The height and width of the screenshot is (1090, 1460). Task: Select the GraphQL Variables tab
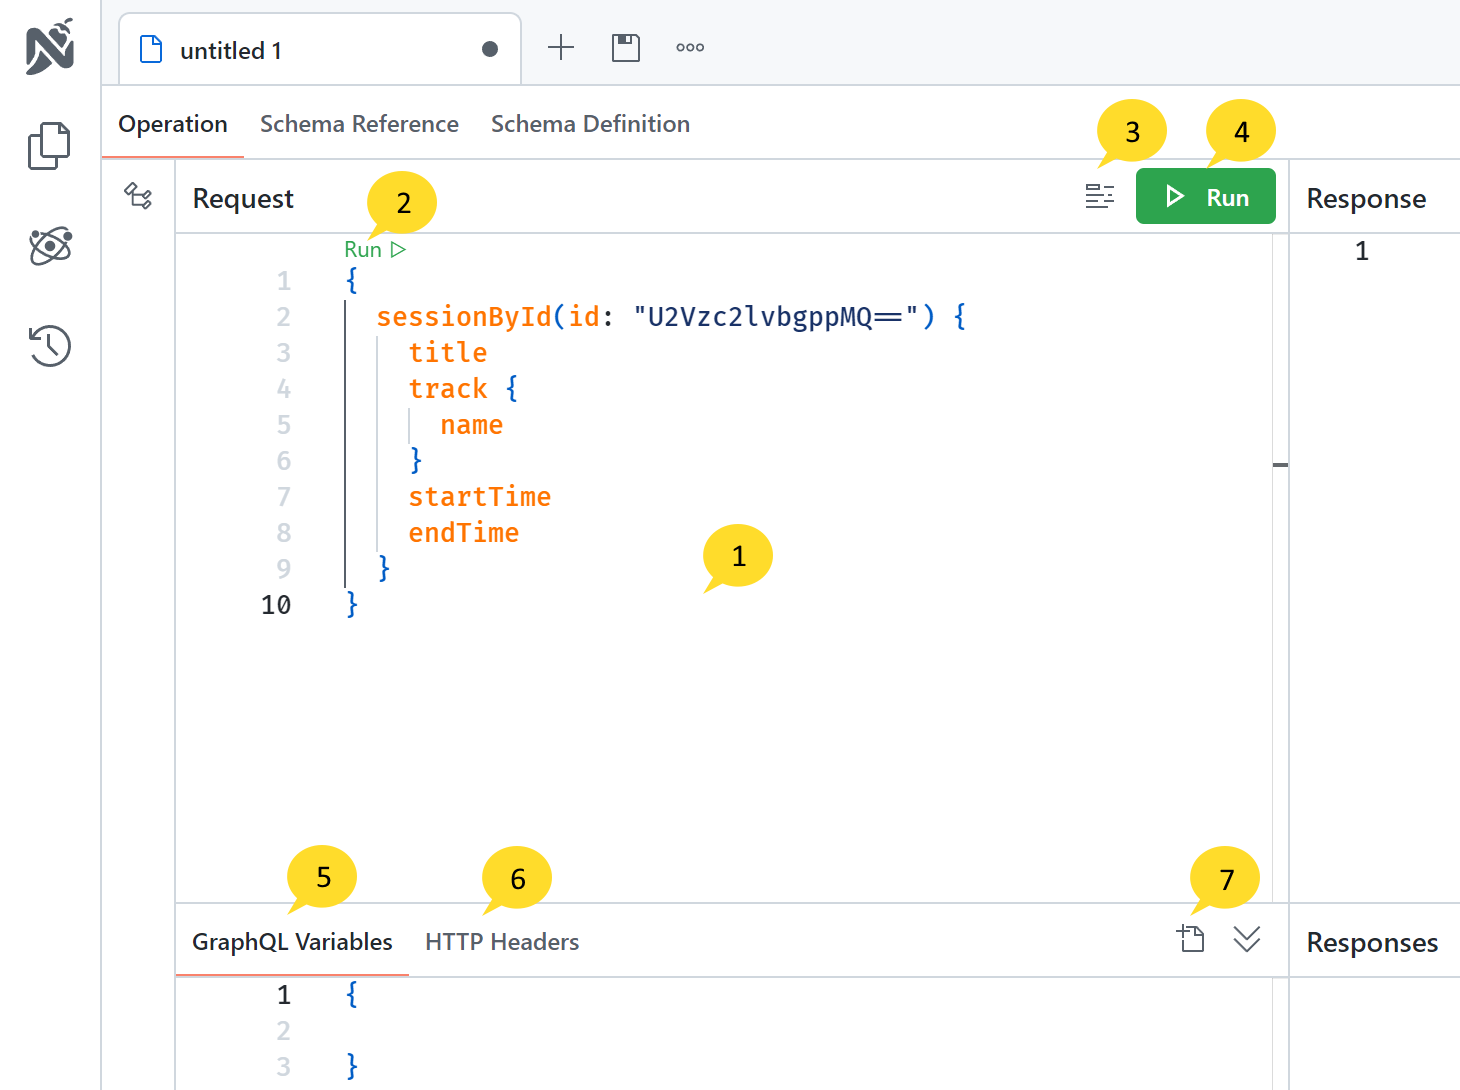point(292,942)
